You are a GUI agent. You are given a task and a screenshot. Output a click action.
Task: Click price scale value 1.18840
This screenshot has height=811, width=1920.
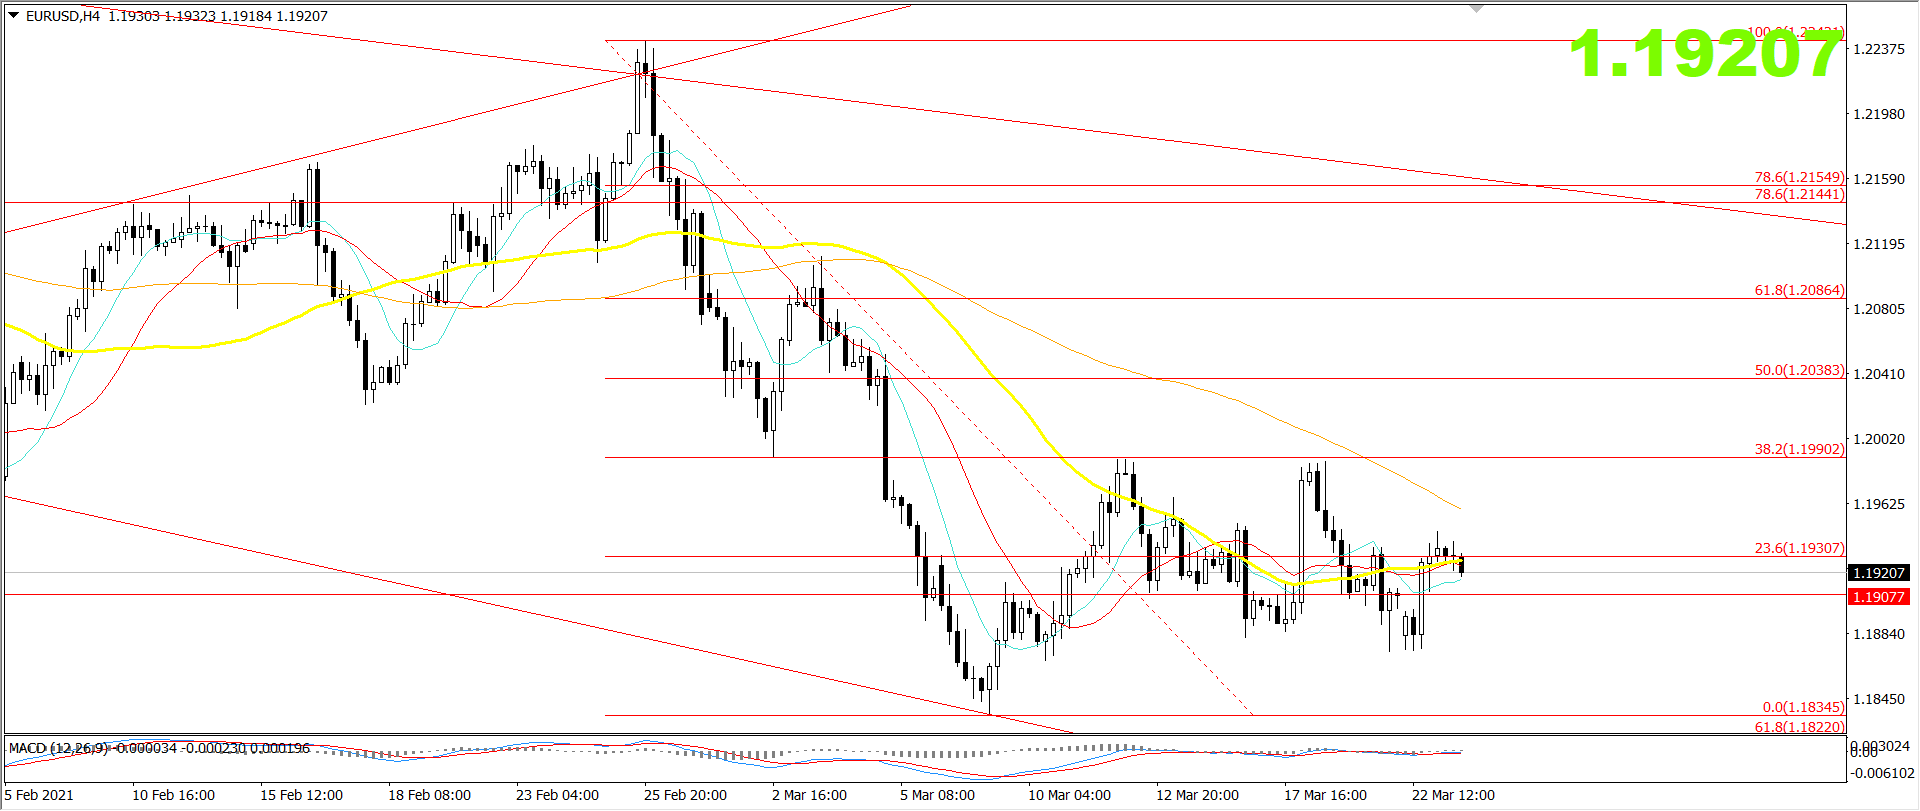[x=1879, y=634]
